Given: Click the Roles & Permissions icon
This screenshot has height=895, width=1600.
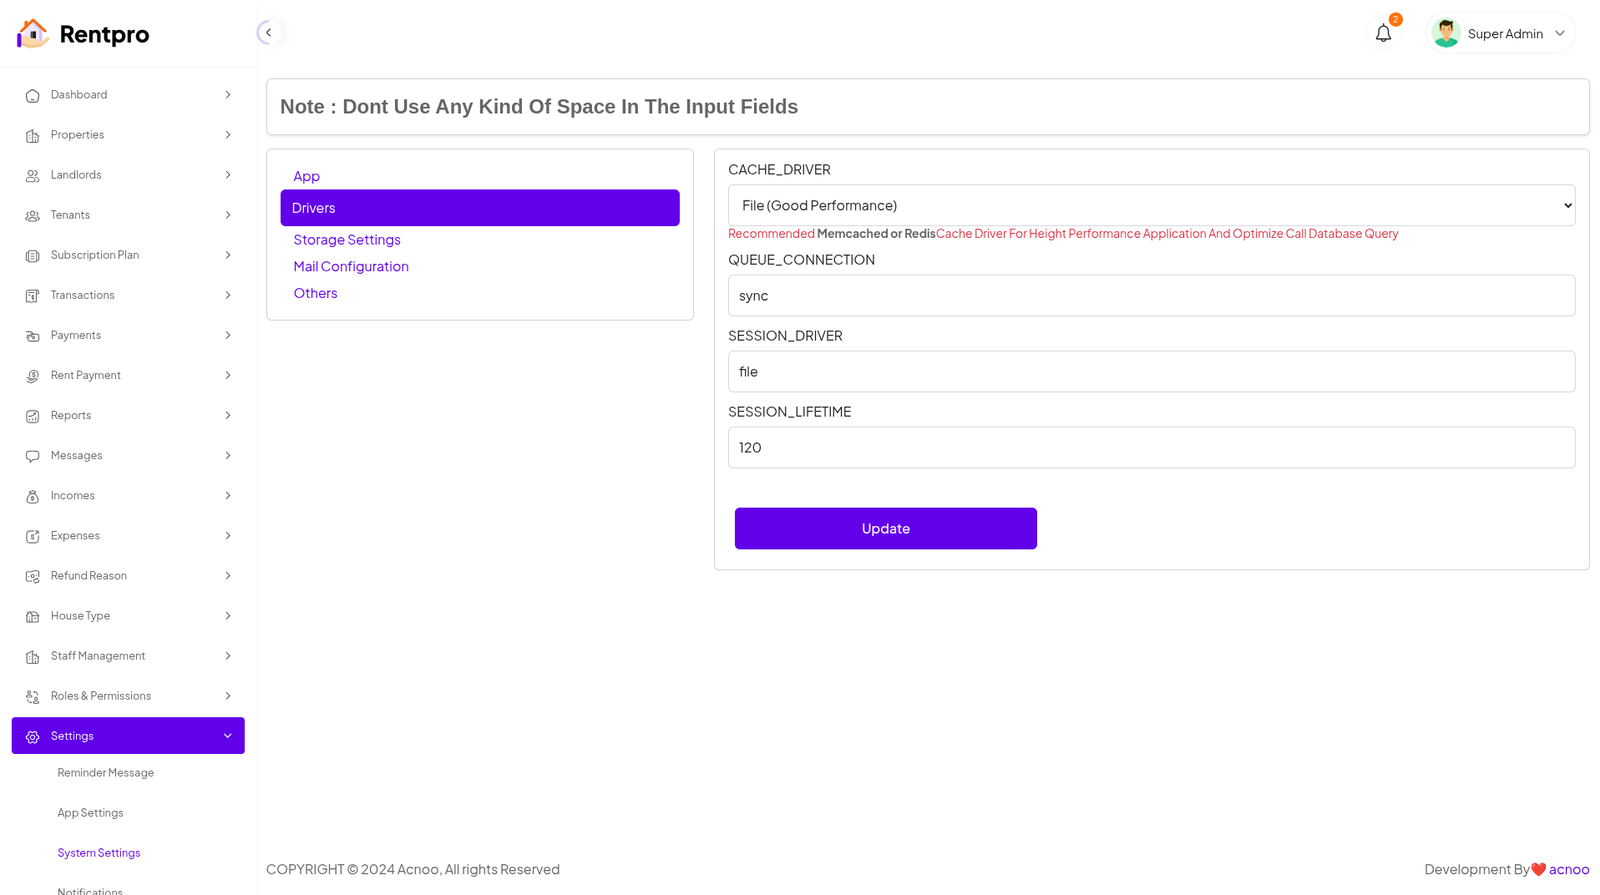Looking at the screenshot, I should [x=32, y=697].
